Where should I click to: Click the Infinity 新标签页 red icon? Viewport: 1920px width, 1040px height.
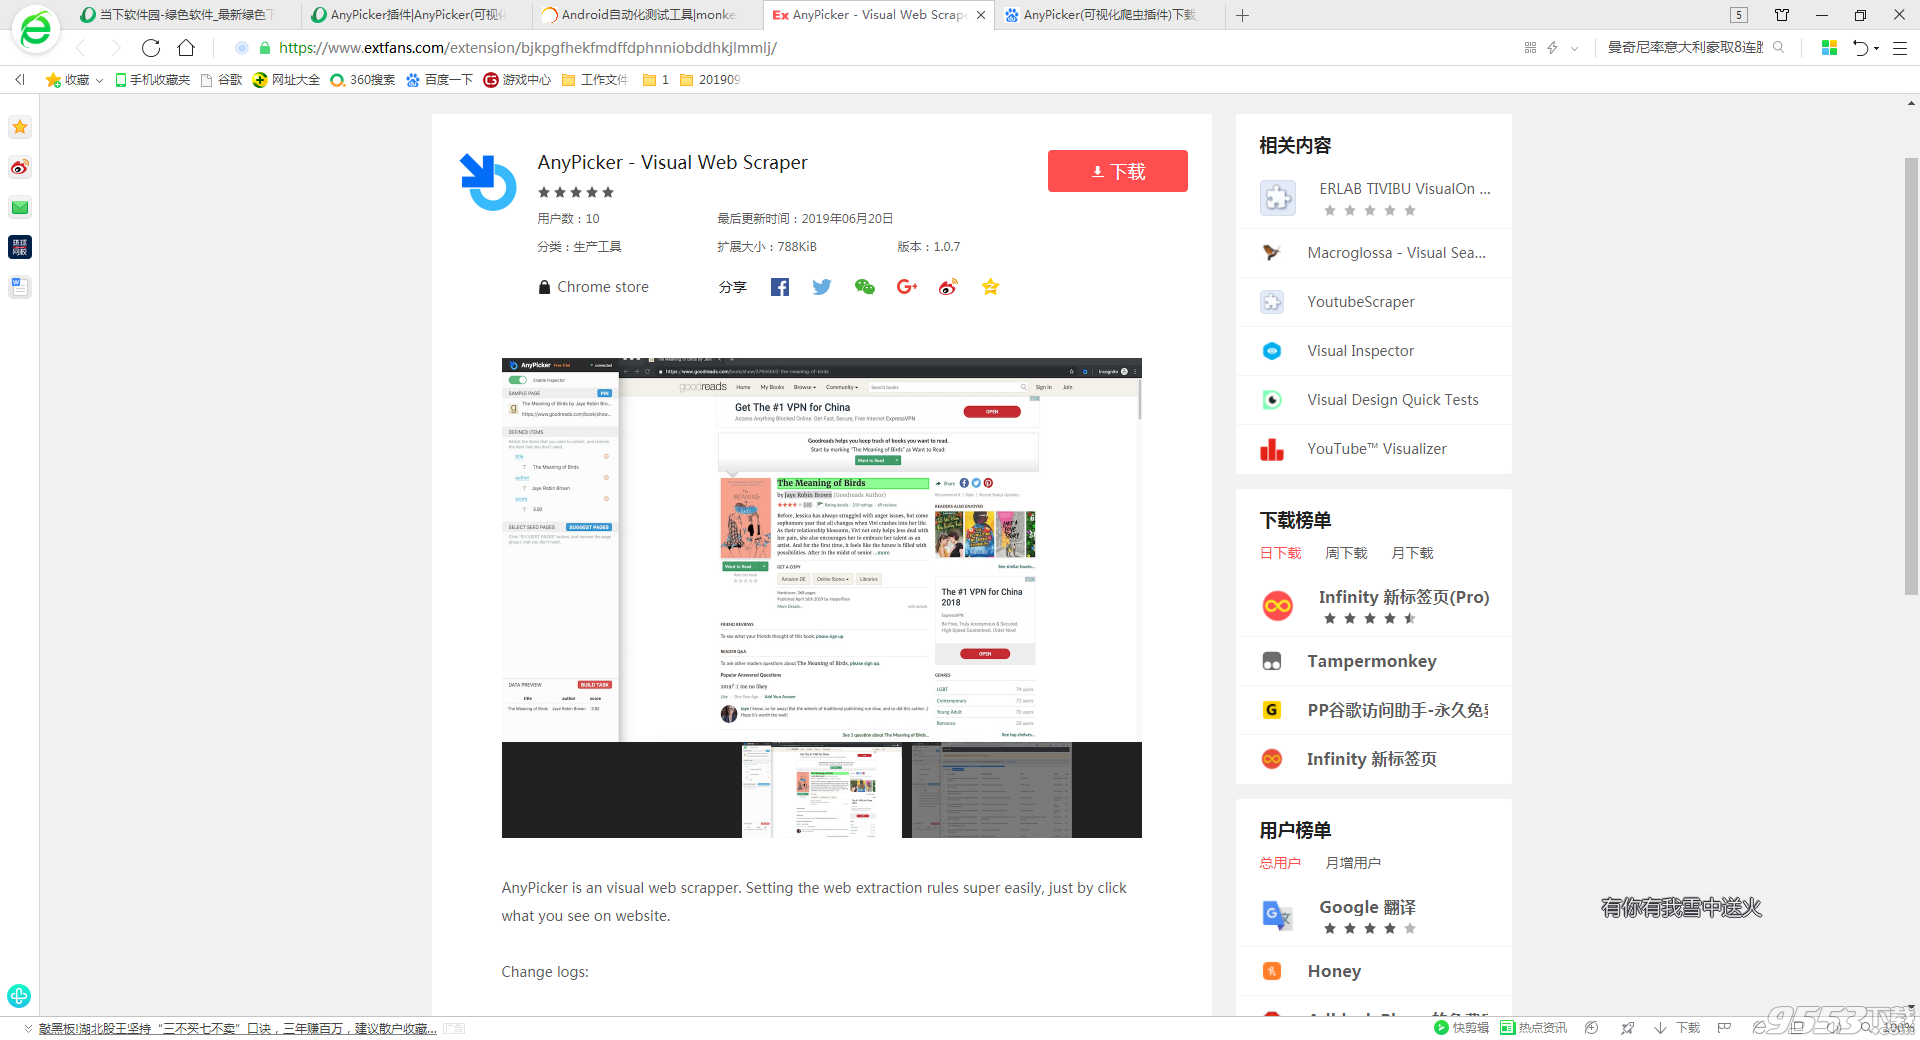coord(1272,759)
